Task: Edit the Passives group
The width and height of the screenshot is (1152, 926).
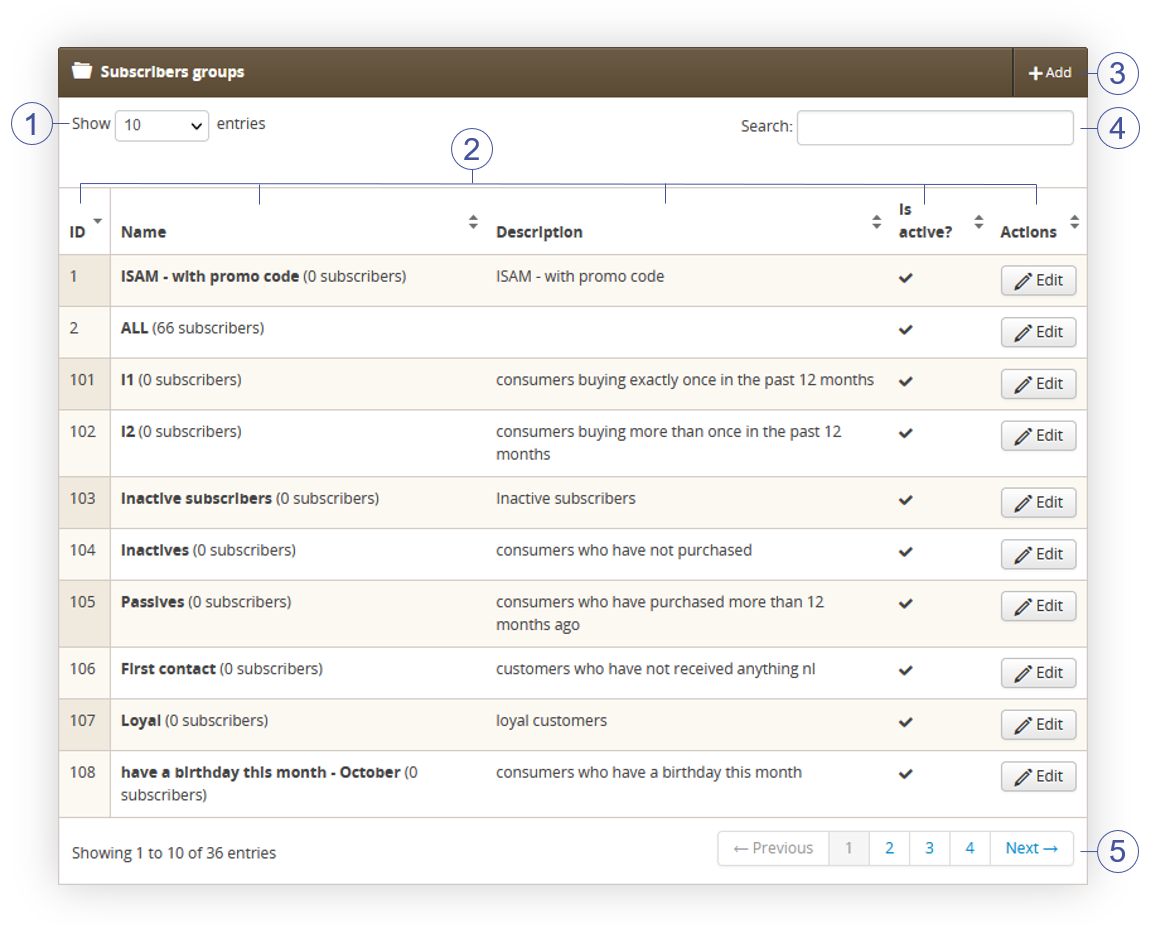Action: pyautogui.click(x=1038, y=606)
